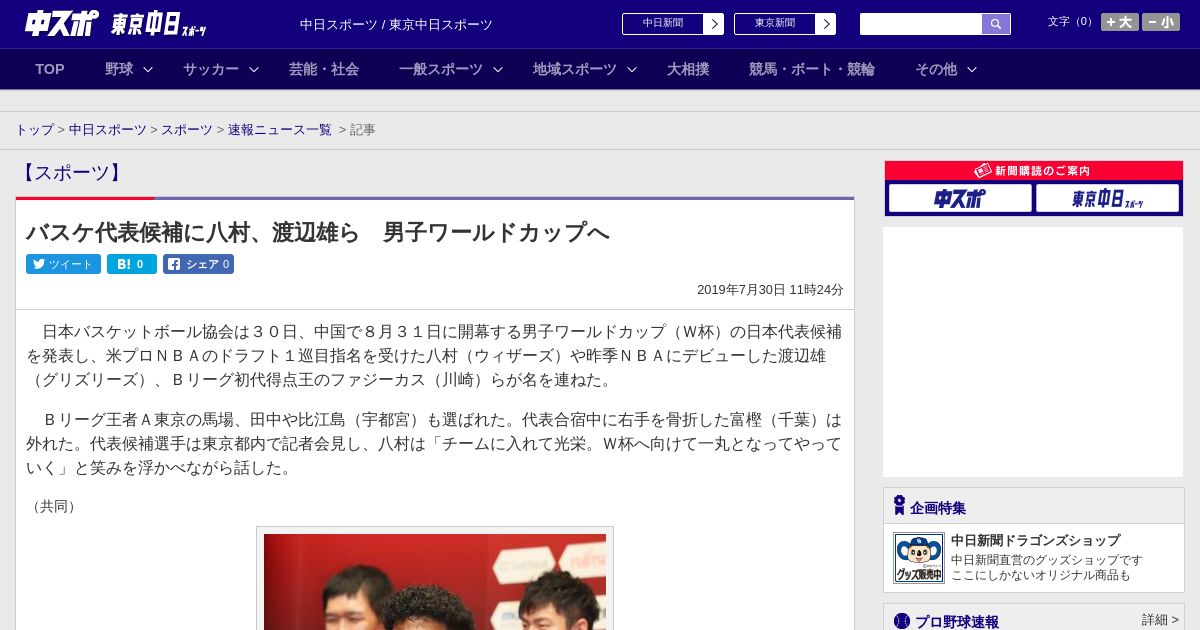Expand chevron beside 野球

(x=148, y=70)
